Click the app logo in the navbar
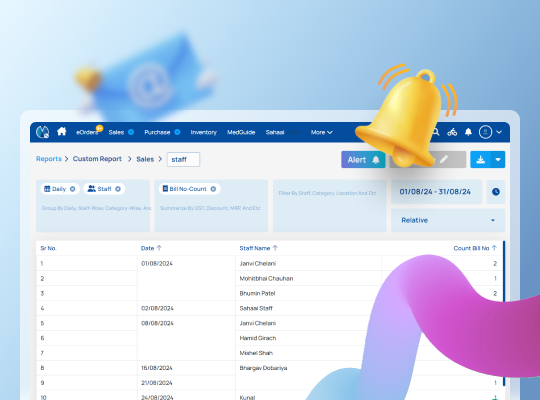540x400 pixels. point(42,132)
